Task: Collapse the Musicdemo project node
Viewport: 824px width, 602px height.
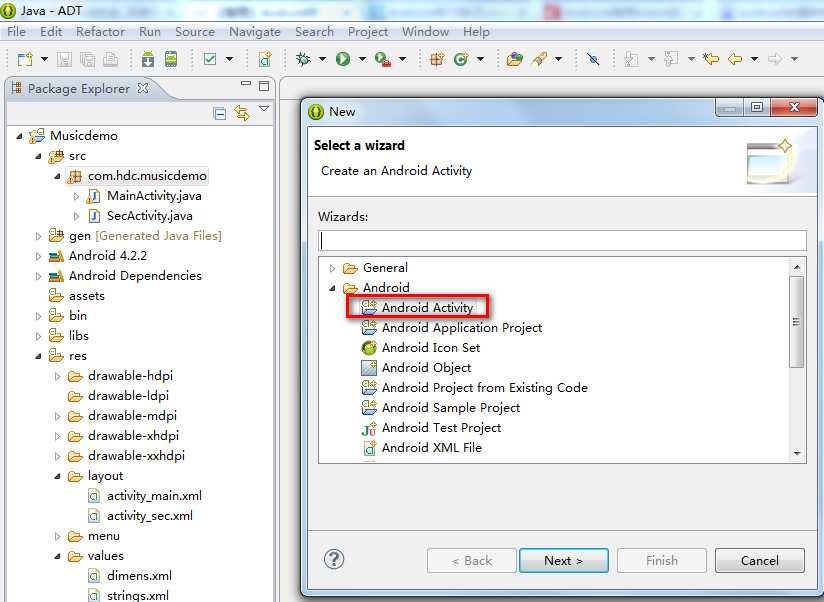Action: 19,136
